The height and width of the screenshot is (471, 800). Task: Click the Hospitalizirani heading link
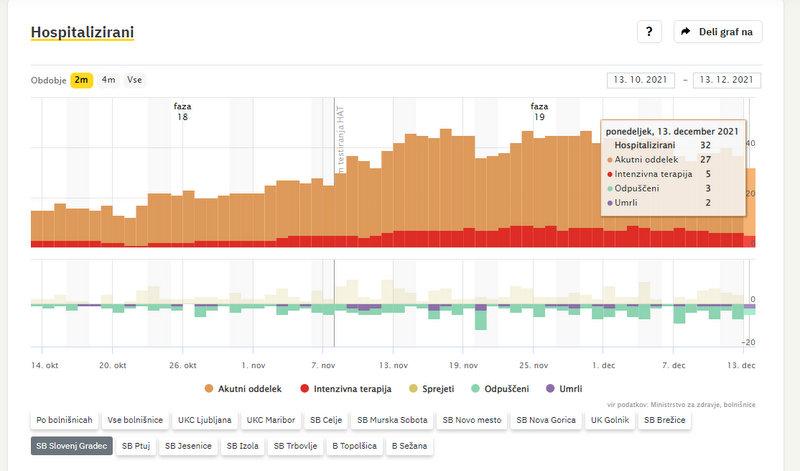point(82,33)
